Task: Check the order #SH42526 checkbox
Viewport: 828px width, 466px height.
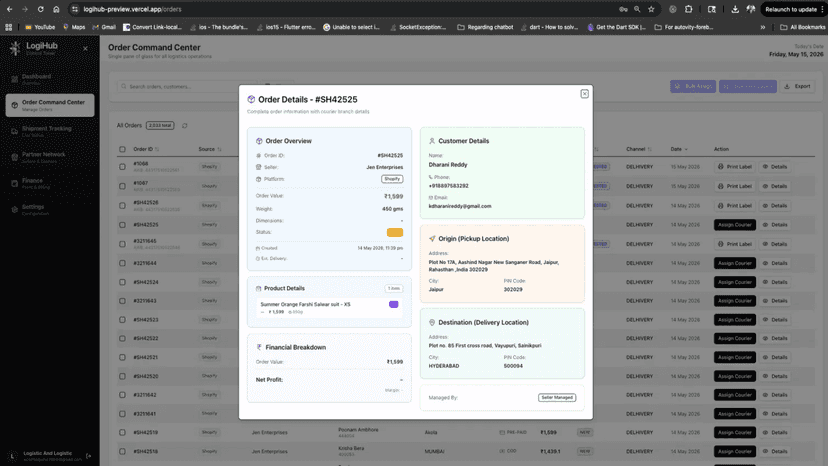Action: tap(123, 206)
